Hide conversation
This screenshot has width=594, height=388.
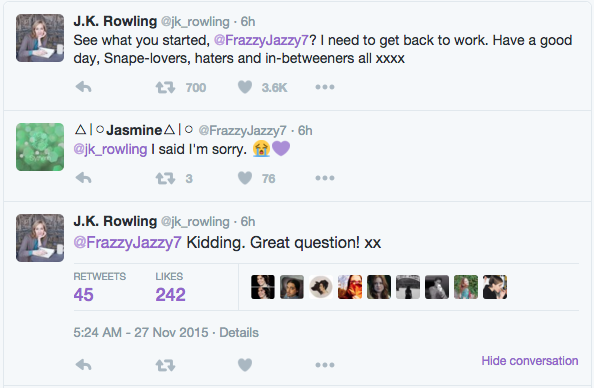pyautogui.click(x=530, y=361)
